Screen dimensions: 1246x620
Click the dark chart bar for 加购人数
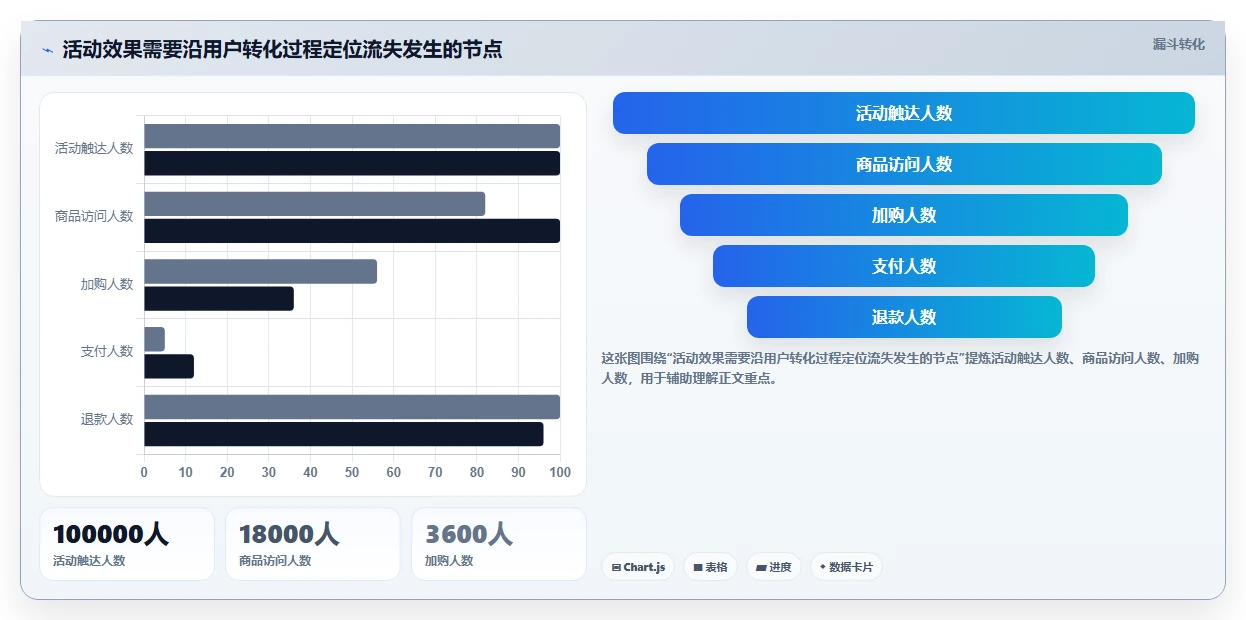tap(219, 298)
